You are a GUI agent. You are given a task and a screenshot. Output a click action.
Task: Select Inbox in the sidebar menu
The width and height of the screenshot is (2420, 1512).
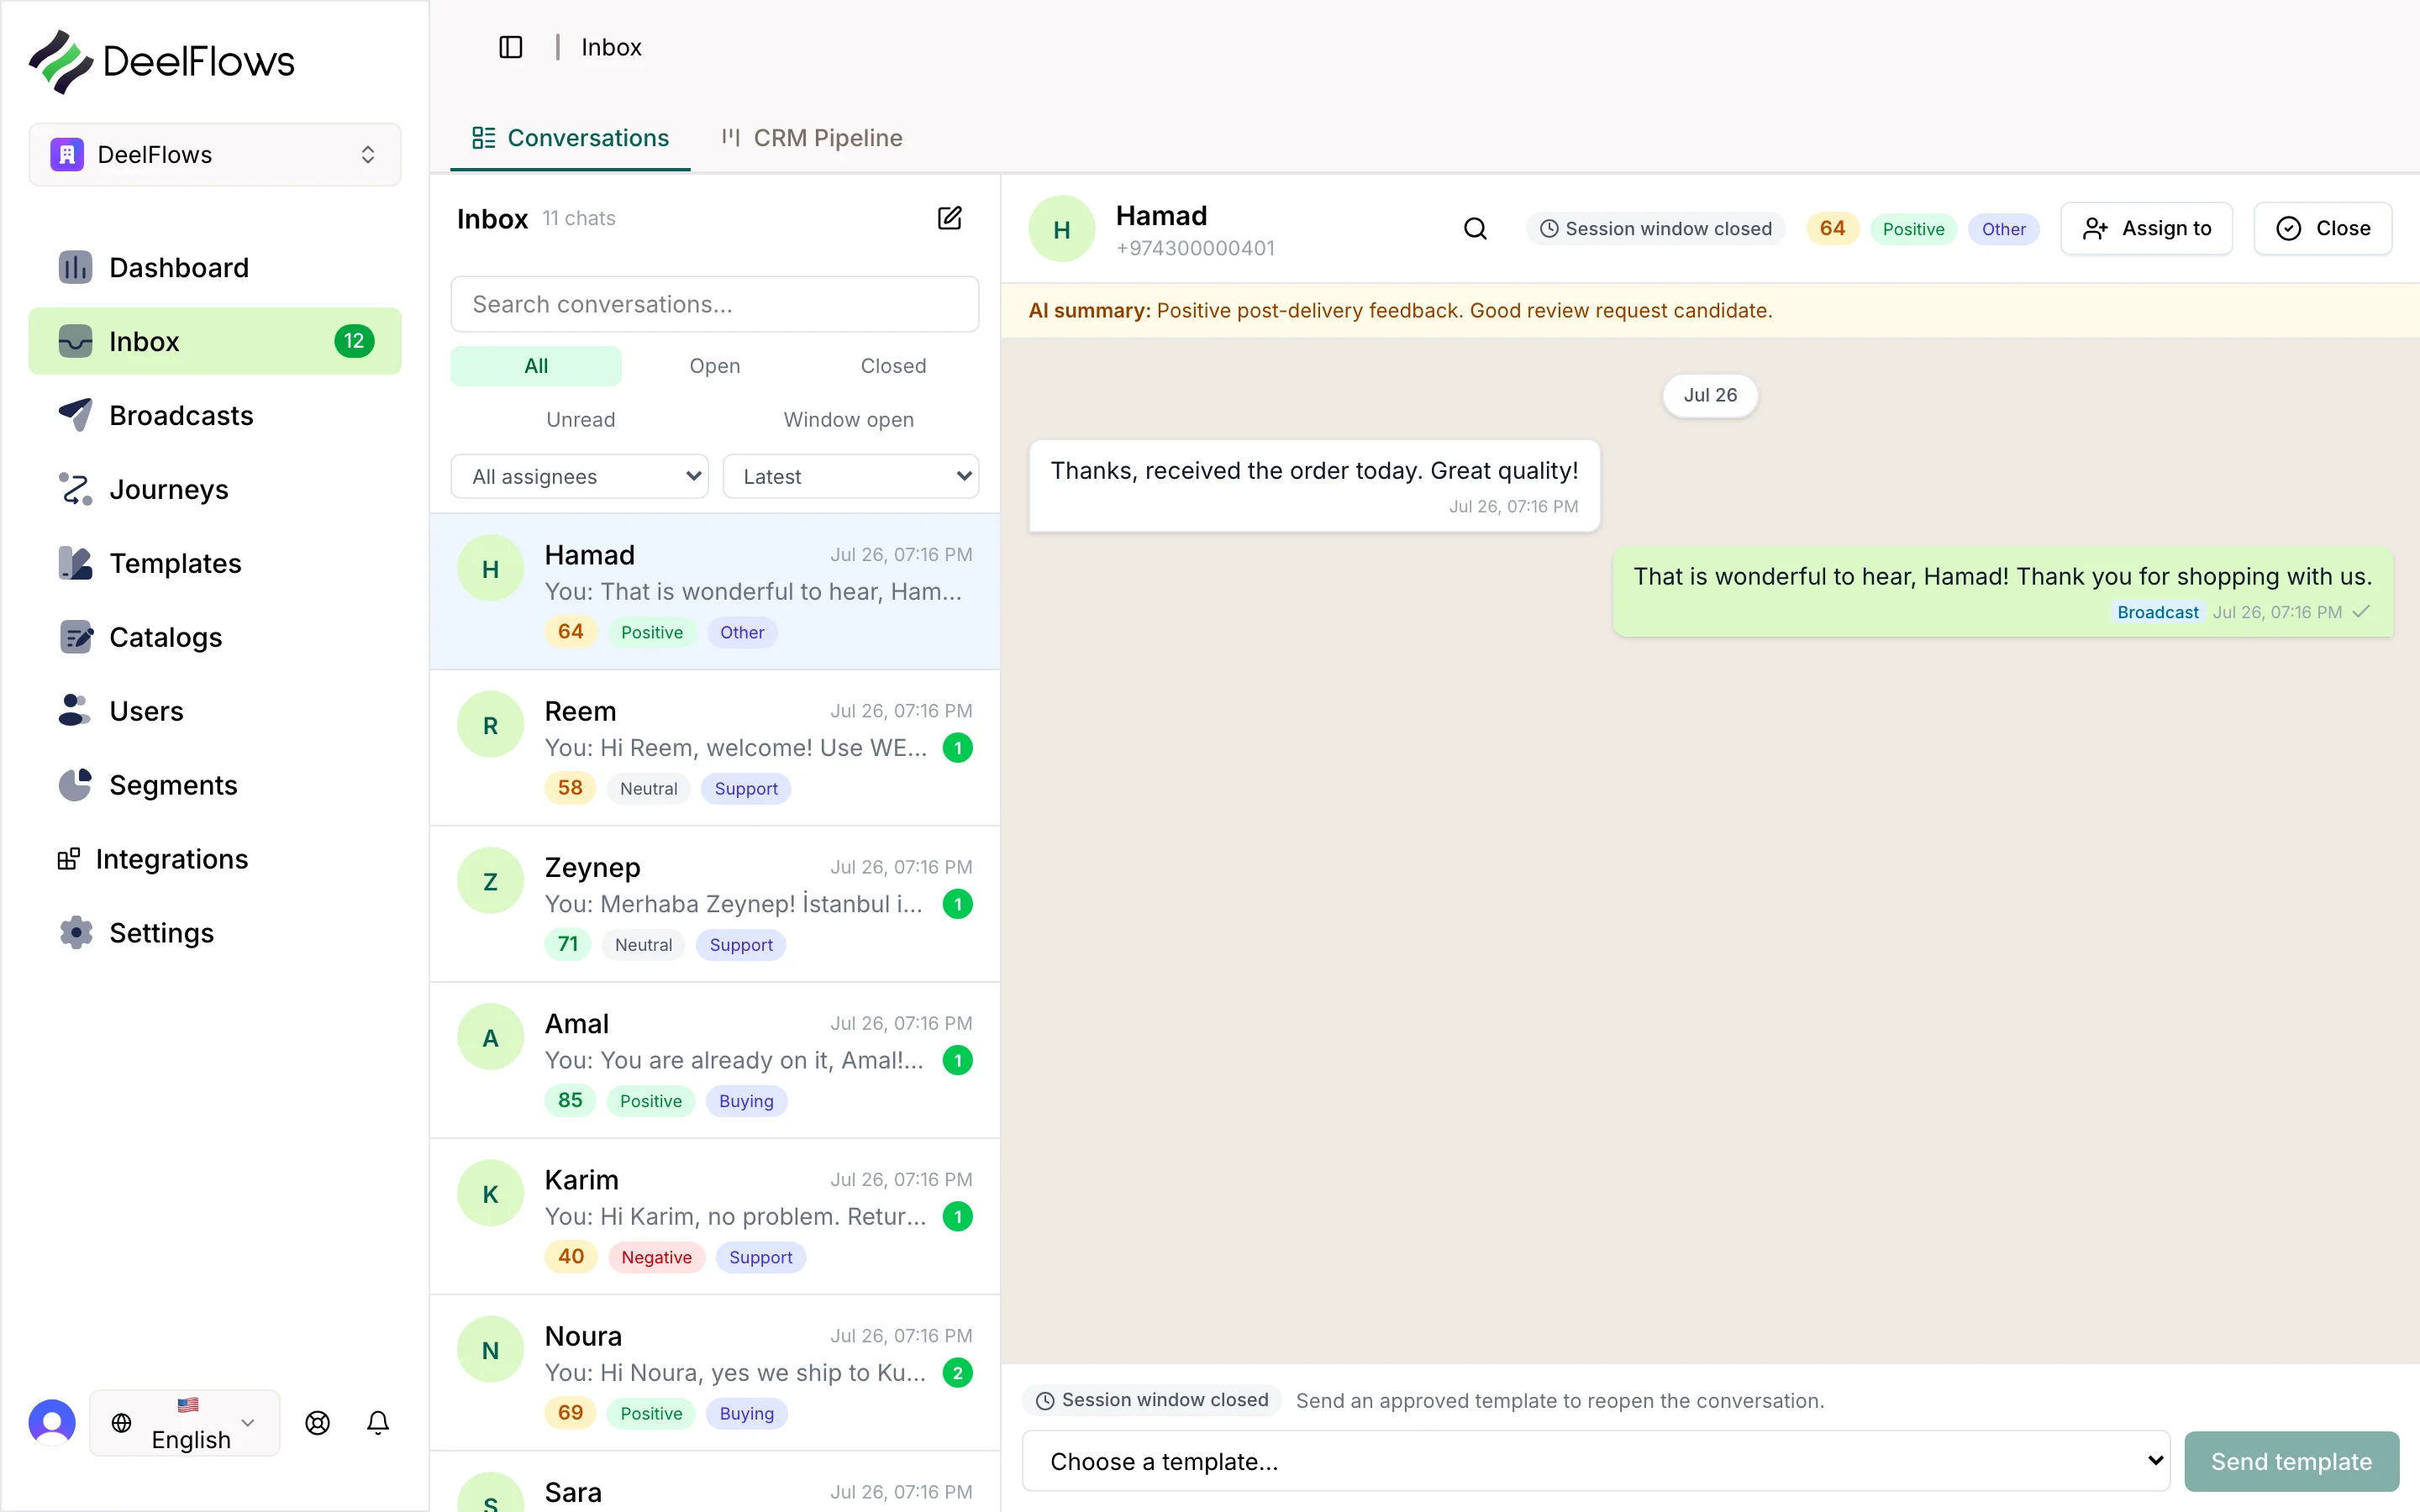tap(214, 341)
